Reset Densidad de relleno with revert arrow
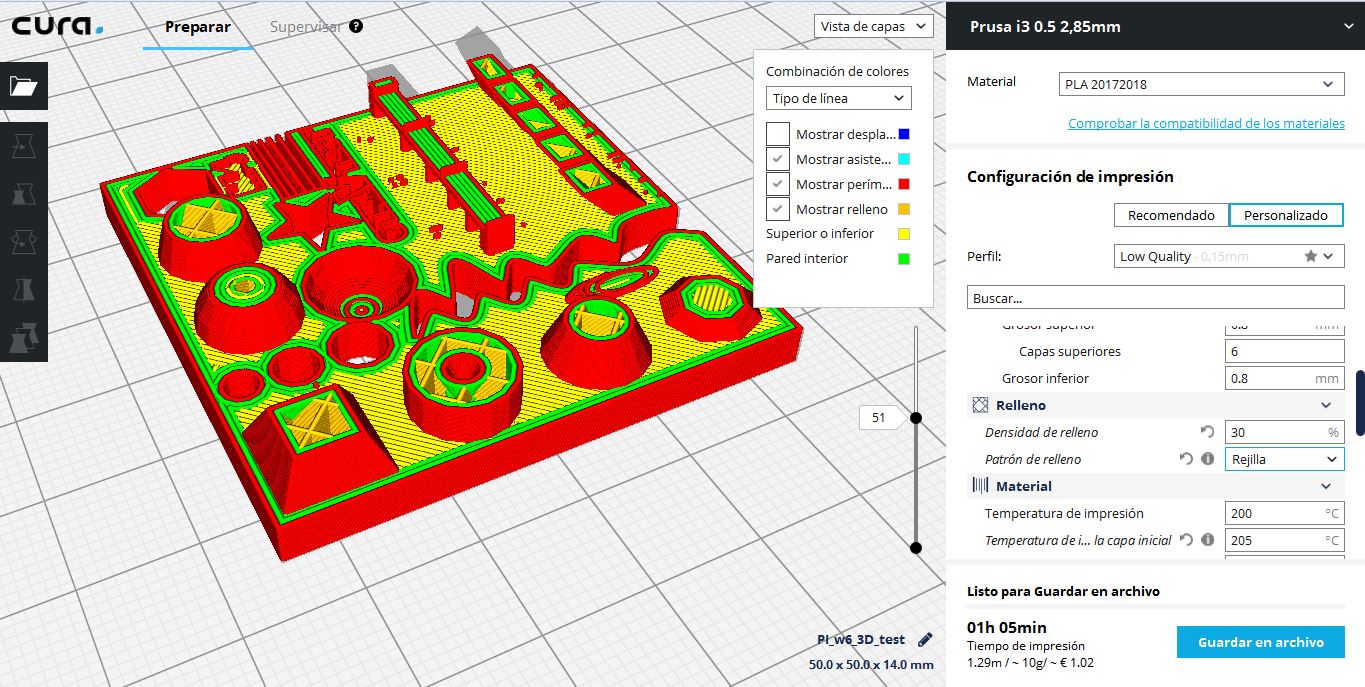 pos(1207,432)
